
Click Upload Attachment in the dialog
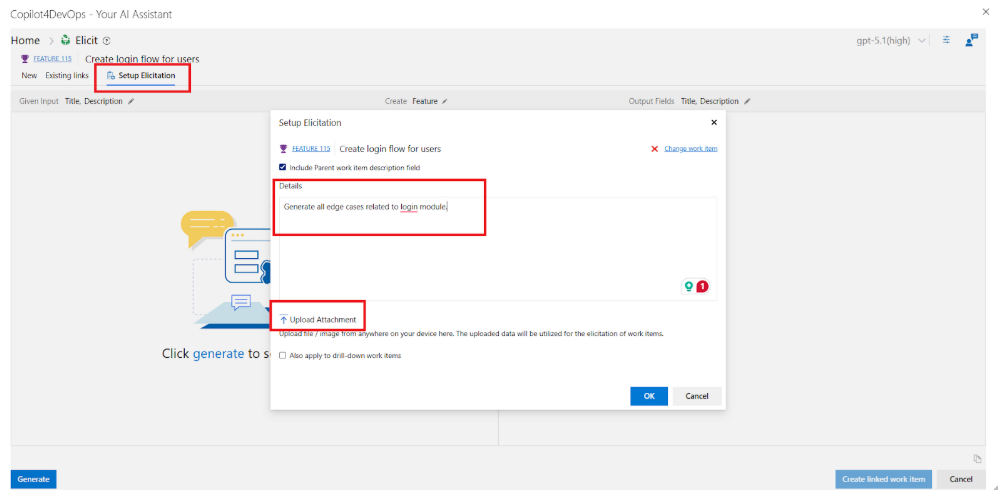(x=317, y=319)
